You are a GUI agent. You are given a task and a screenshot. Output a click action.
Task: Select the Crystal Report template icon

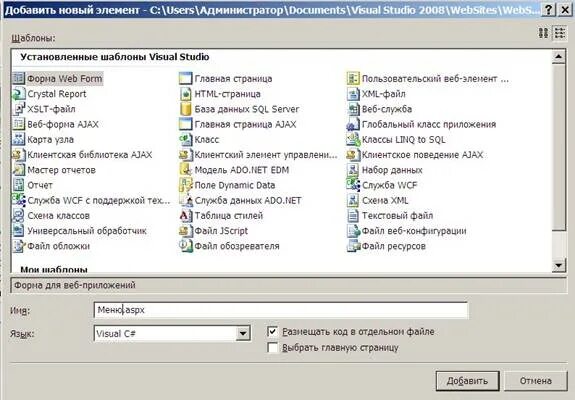pos(18,94)
